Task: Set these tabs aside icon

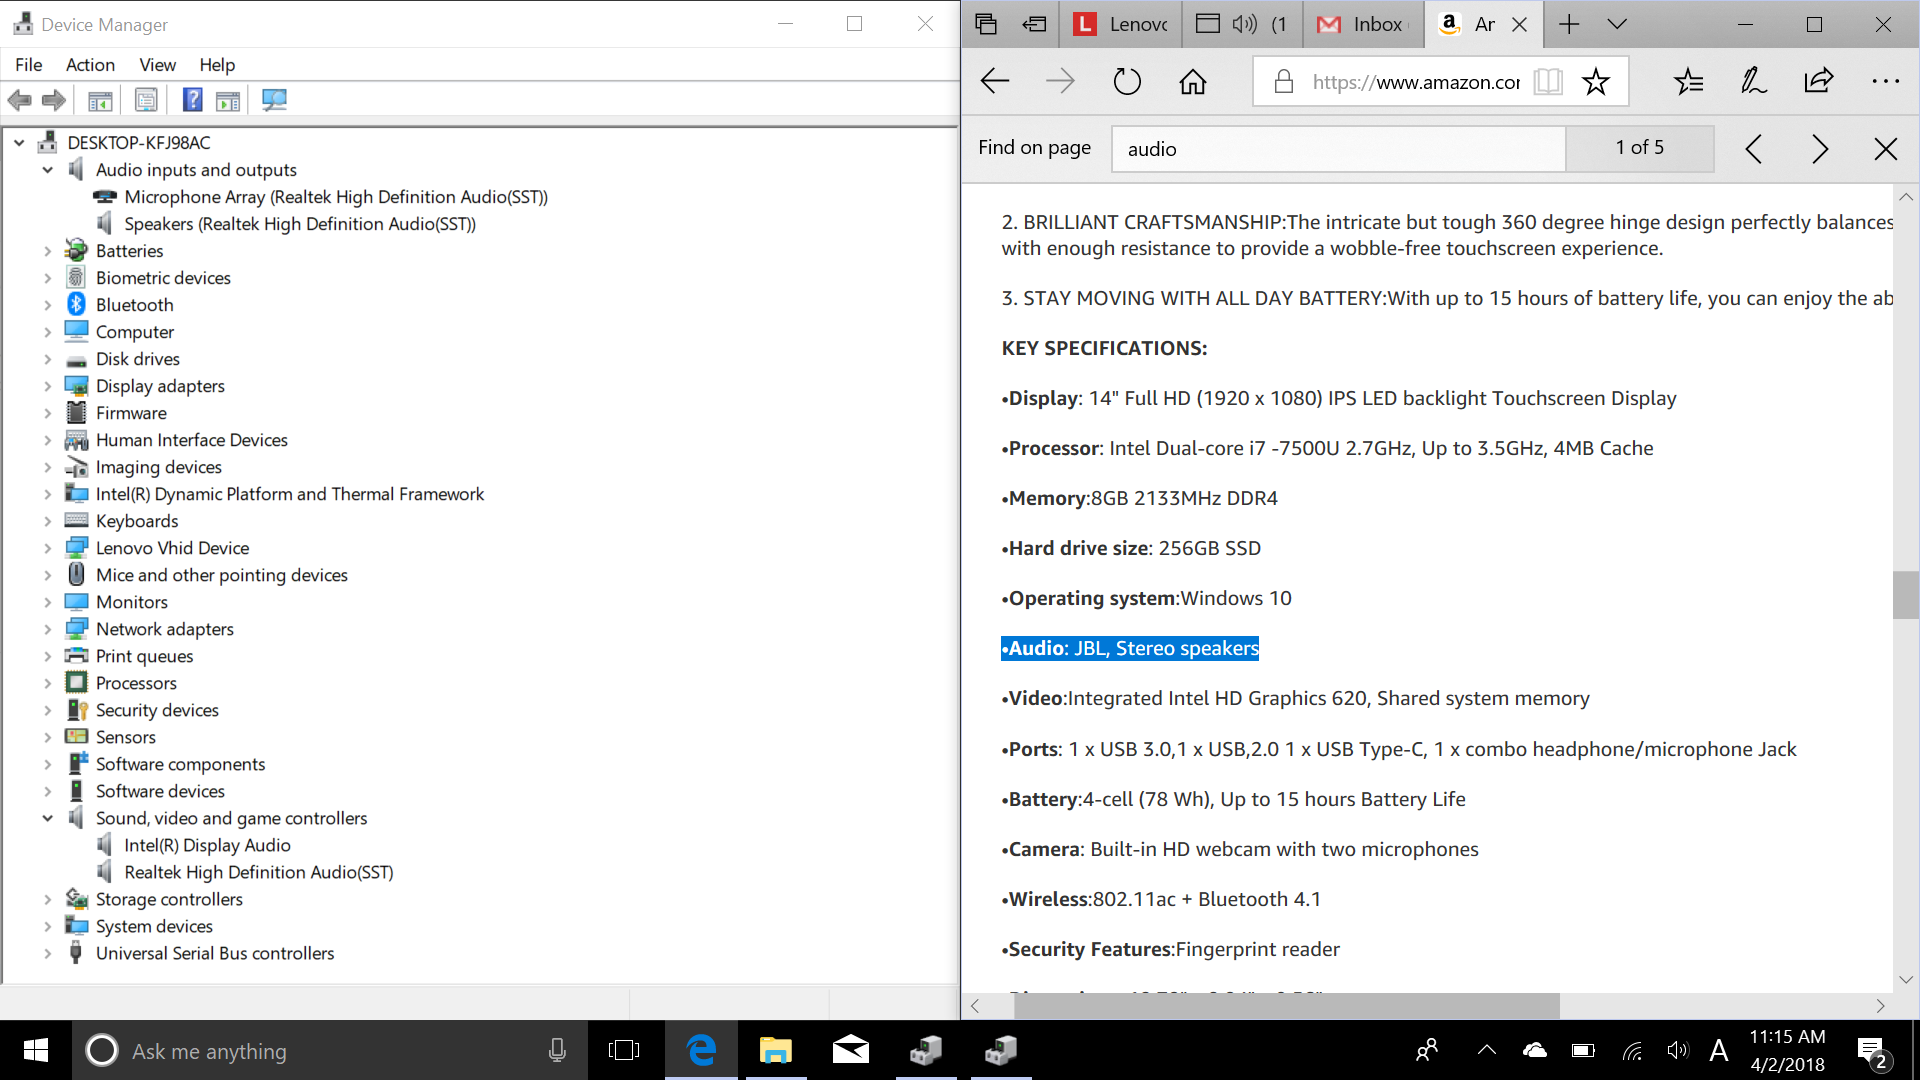Action: [x=1035, y=24]
